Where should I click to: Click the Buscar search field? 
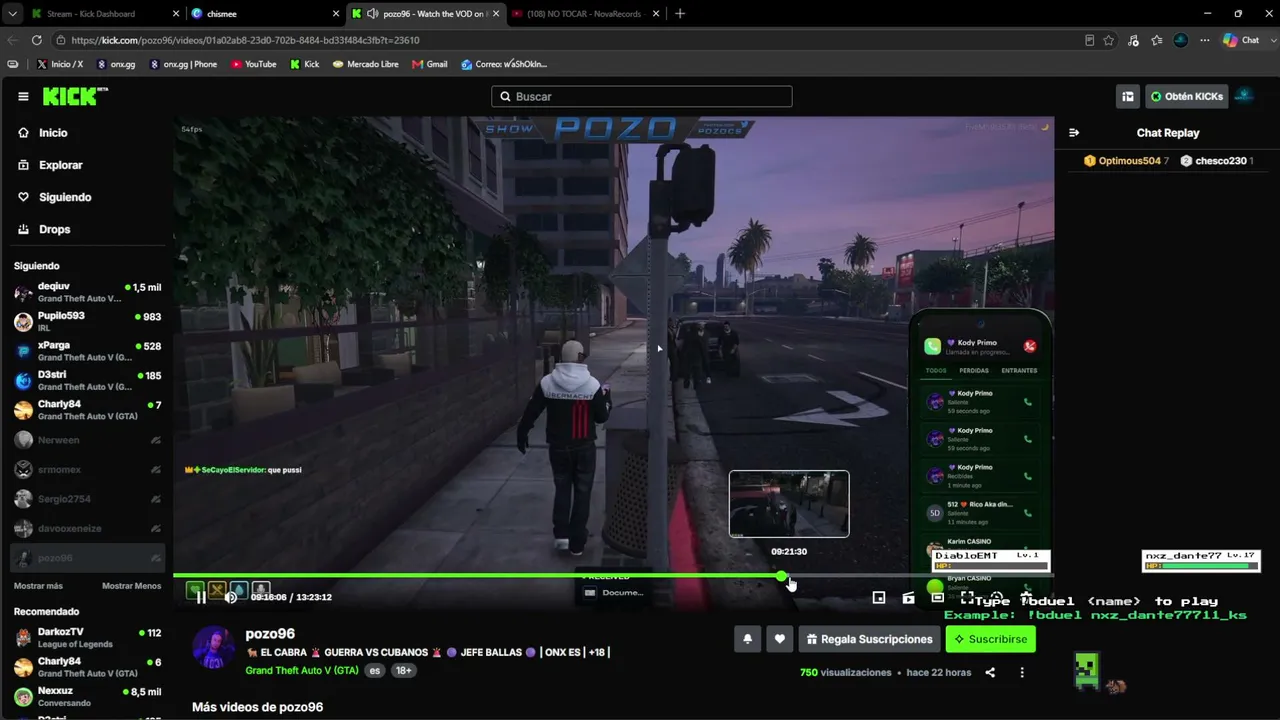coord(642,97)
